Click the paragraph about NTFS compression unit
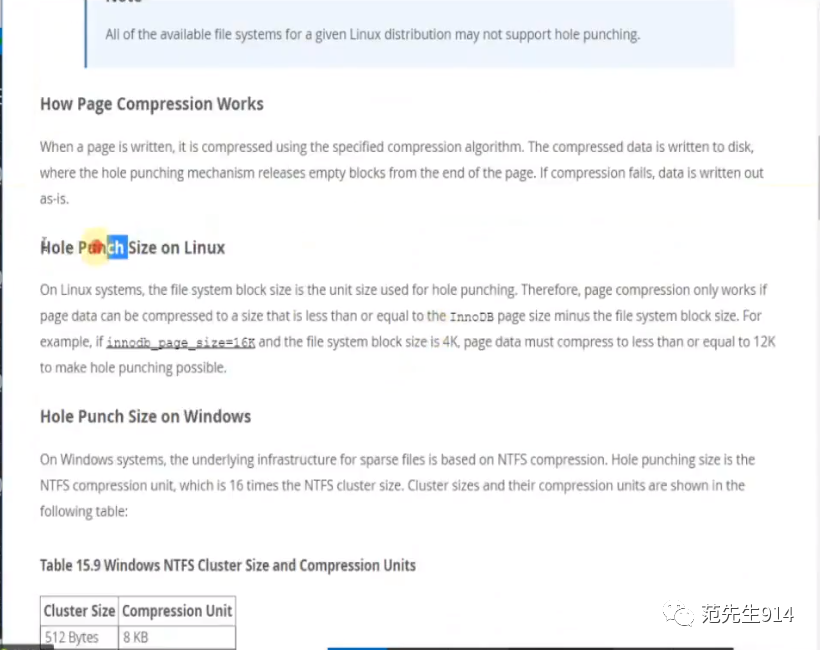Image resolution: width=820 pixels, height=650 pixels. click(x=397, y=485)
